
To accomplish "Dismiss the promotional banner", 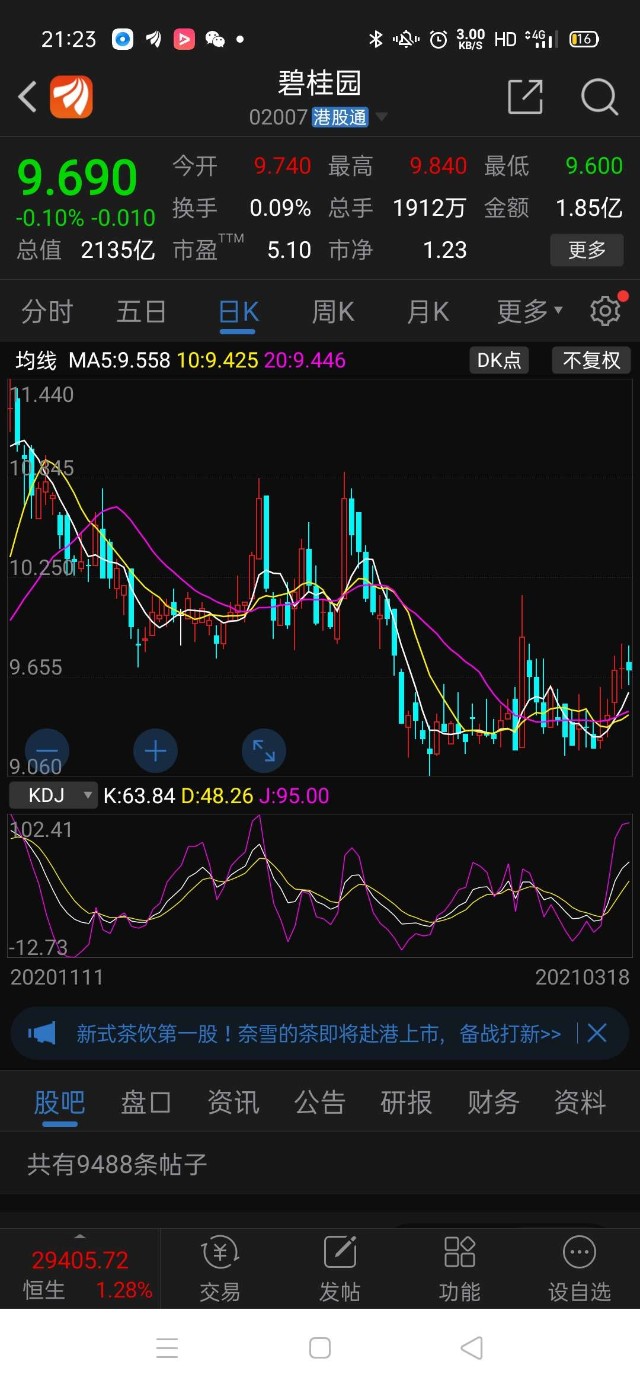I will 597,1034.
